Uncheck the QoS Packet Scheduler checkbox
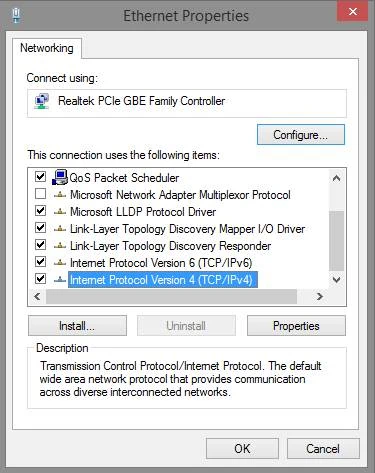 click(x=40, y=176)
